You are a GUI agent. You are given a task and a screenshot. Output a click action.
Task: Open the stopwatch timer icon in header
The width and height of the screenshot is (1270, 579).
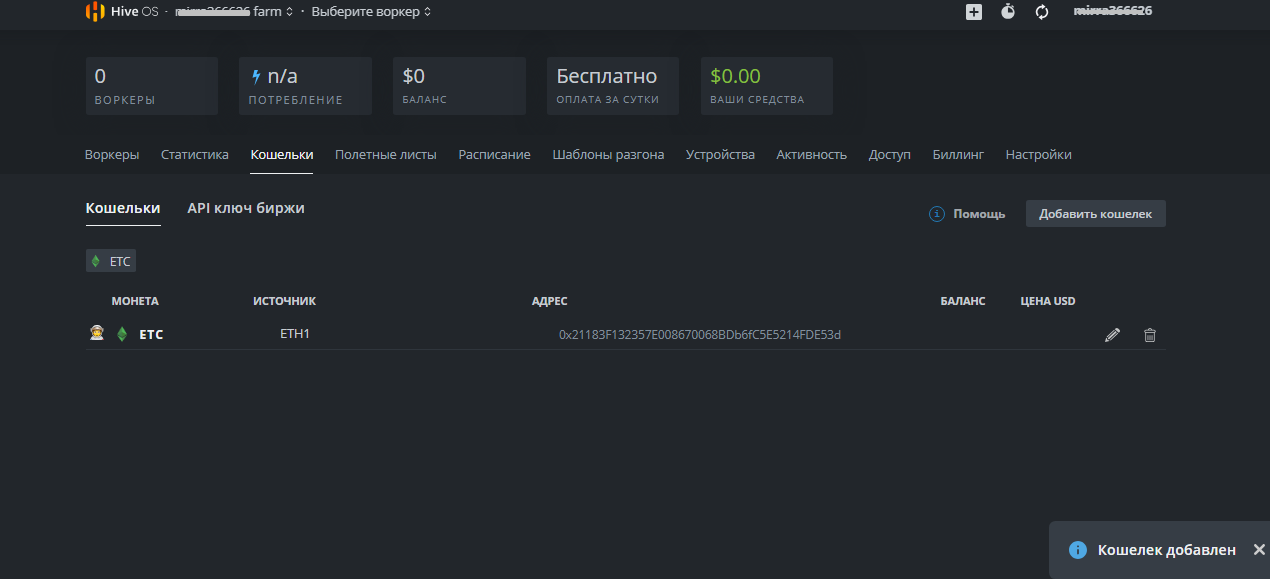(x=1008, y=12)
